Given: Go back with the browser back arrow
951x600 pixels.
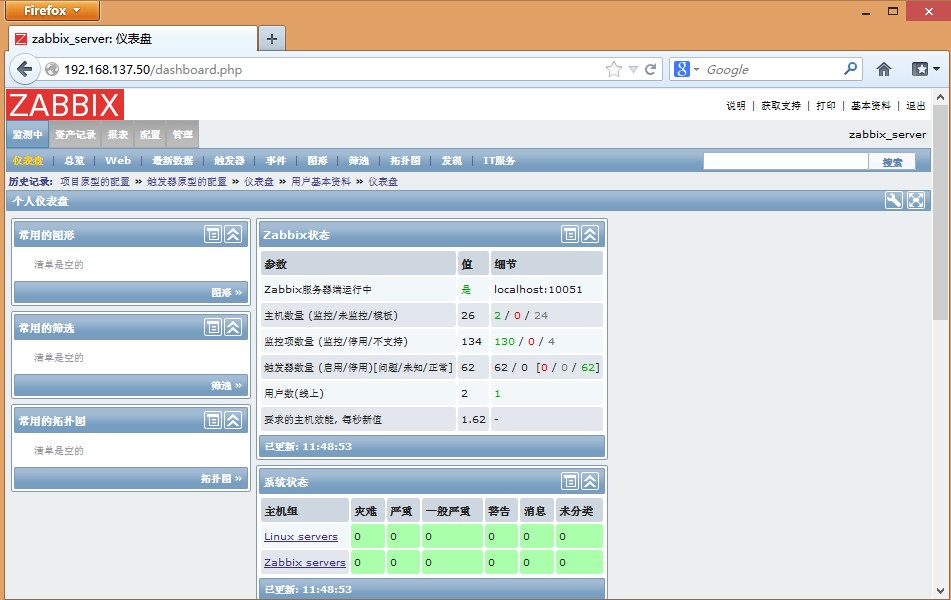Looking at the screenshot, I should tap(24, 69).
